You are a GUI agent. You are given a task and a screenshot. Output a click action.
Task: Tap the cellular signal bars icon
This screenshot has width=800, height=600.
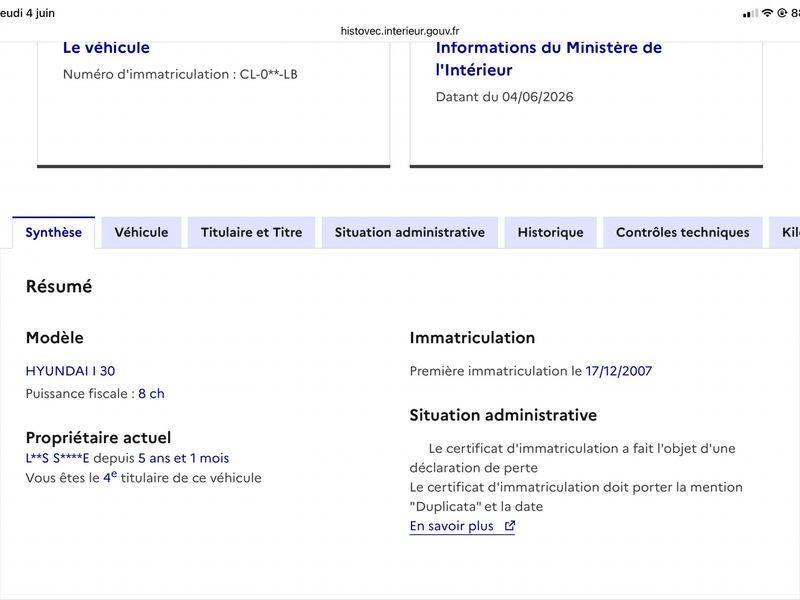(750, 13)
